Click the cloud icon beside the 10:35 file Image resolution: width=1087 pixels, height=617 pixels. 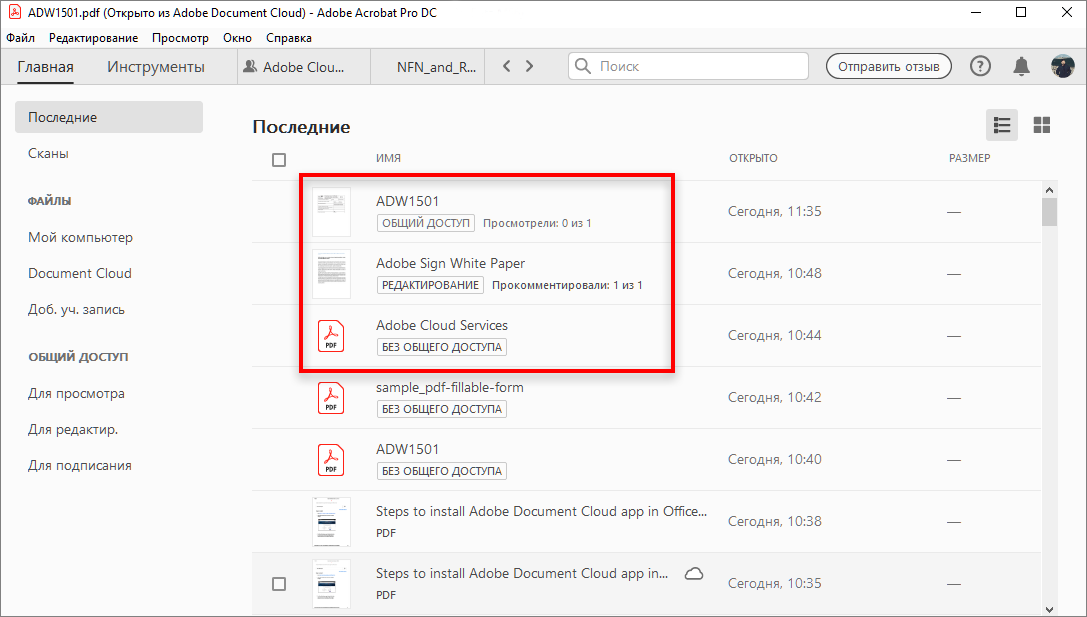694,573
